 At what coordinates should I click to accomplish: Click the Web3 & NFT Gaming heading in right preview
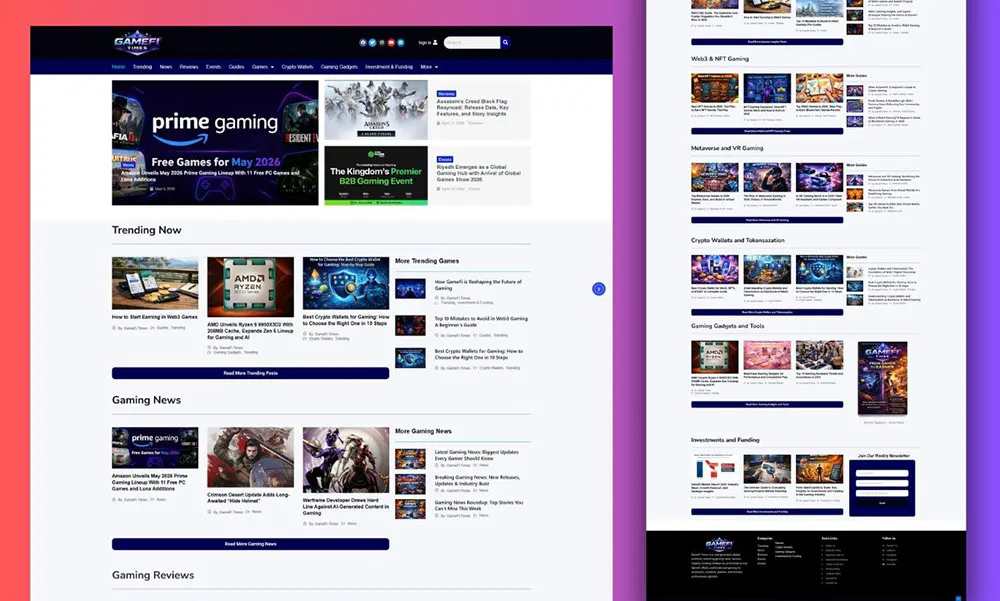pos(720,59)
